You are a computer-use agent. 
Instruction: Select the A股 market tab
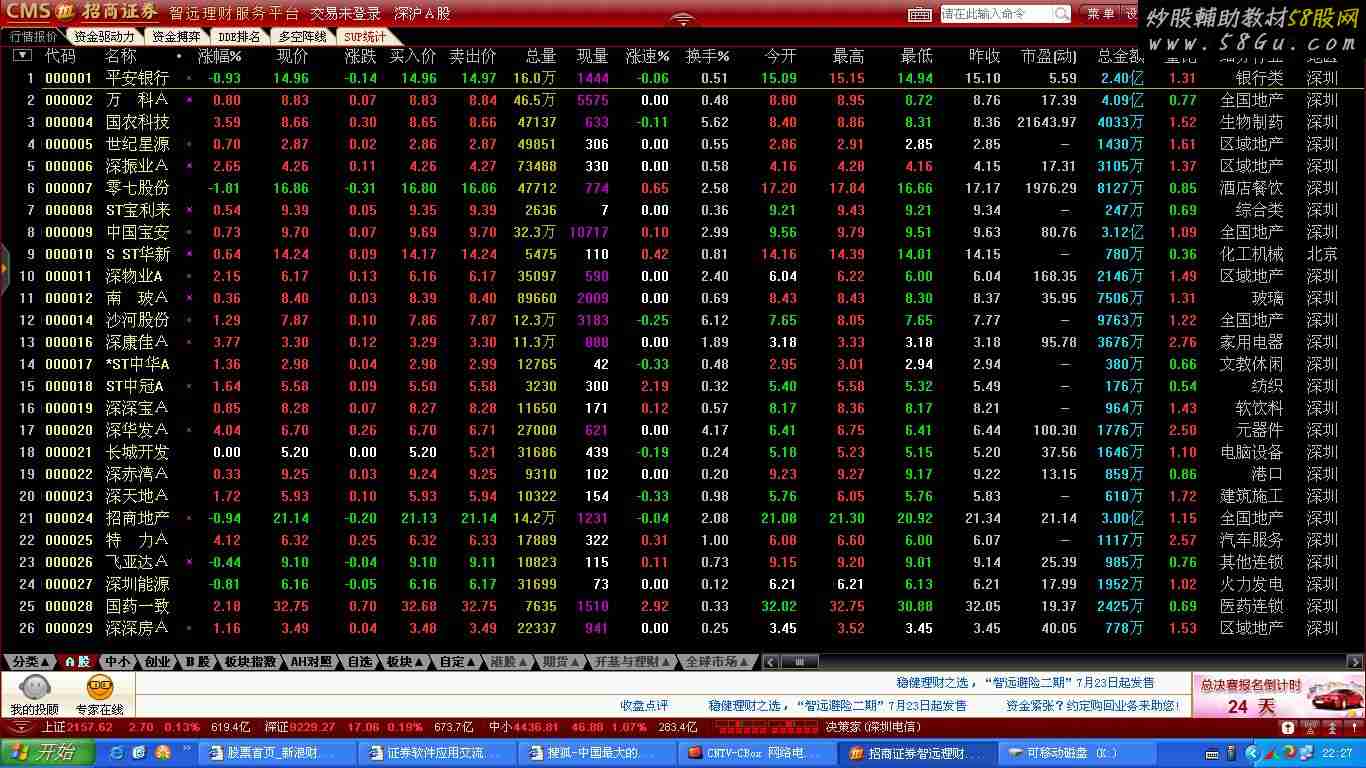pos(77,662)
